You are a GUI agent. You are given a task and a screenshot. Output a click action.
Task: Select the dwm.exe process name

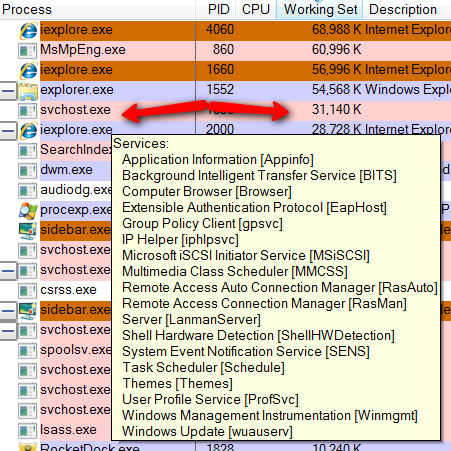click(66, 170)
